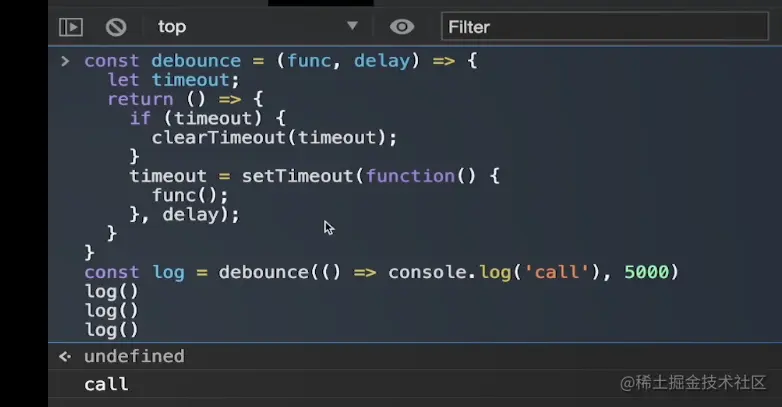The image size is (782, 407).
Task: Click the '5000' delay value
Action: click(x=646, y=272)
